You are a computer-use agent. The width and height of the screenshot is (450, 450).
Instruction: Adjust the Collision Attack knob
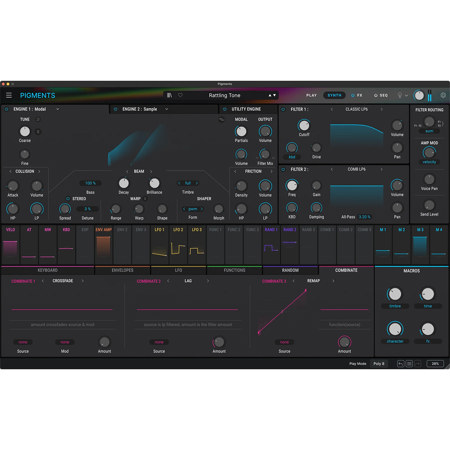13,186
